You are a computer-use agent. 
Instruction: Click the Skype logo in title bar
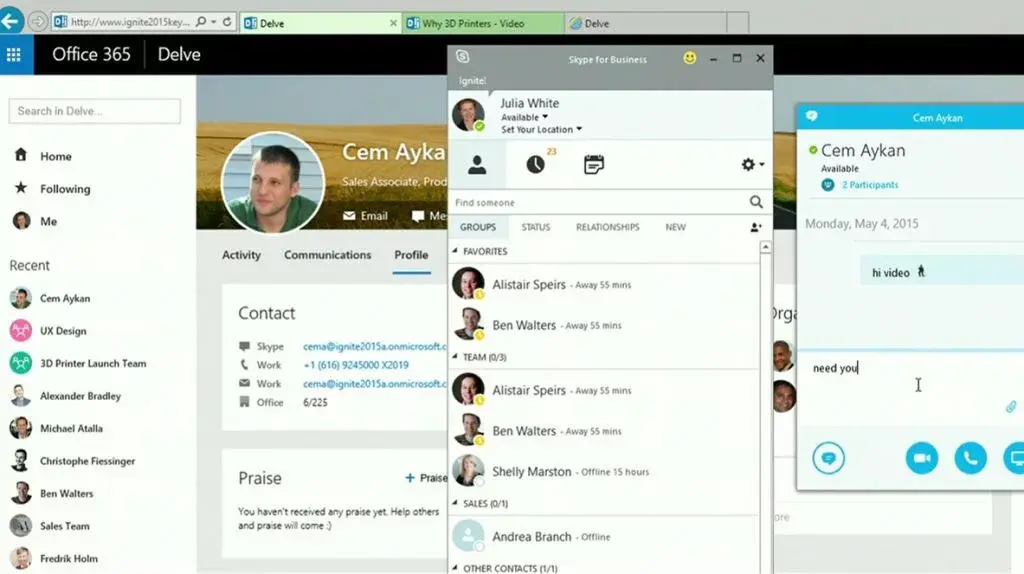click(x=462, y=57)
